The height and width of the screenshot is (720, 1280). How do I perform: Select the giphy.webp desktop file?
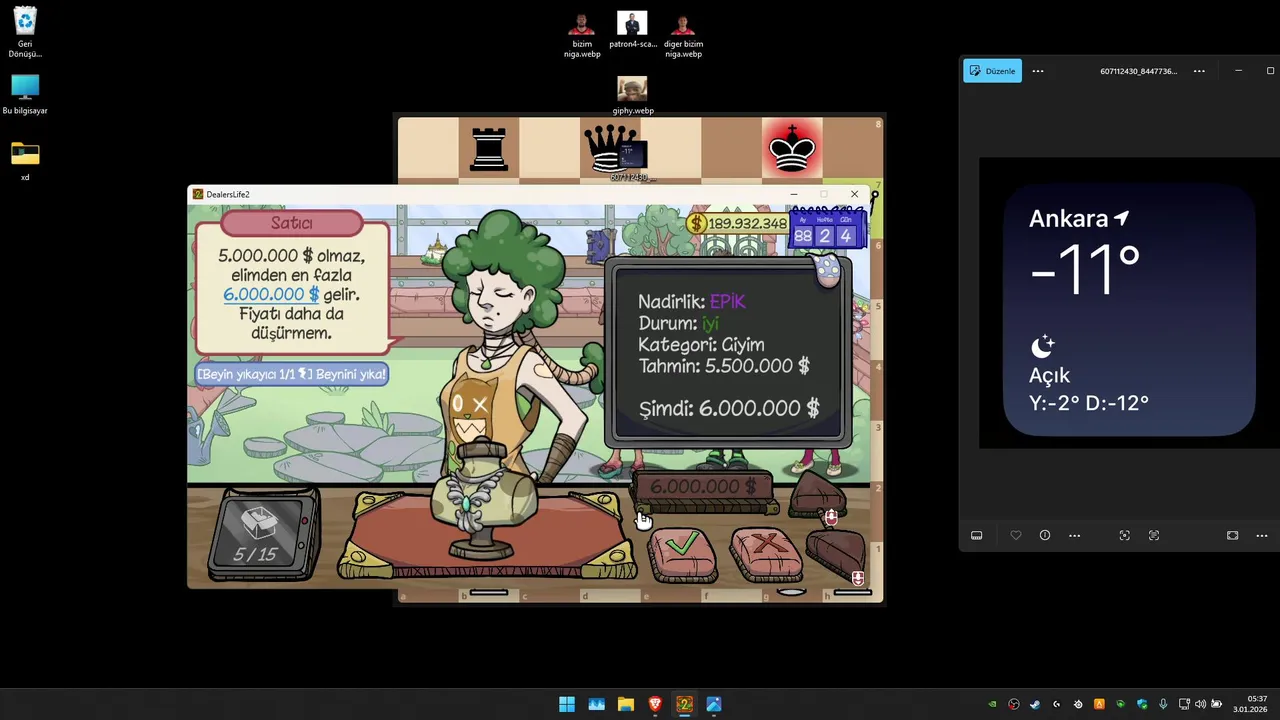click(632, 96)
